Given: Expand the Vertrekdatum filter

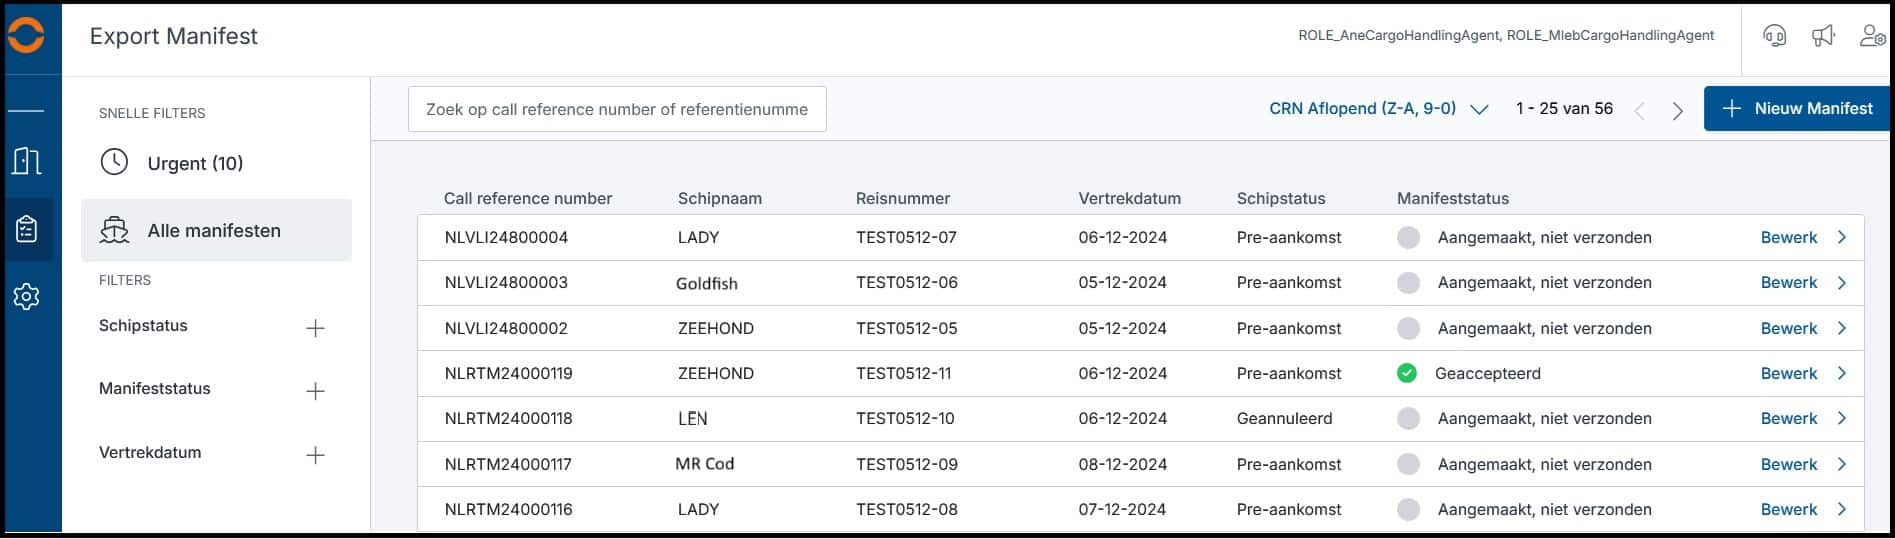Looking at the screenshot, I should point(315,455).
